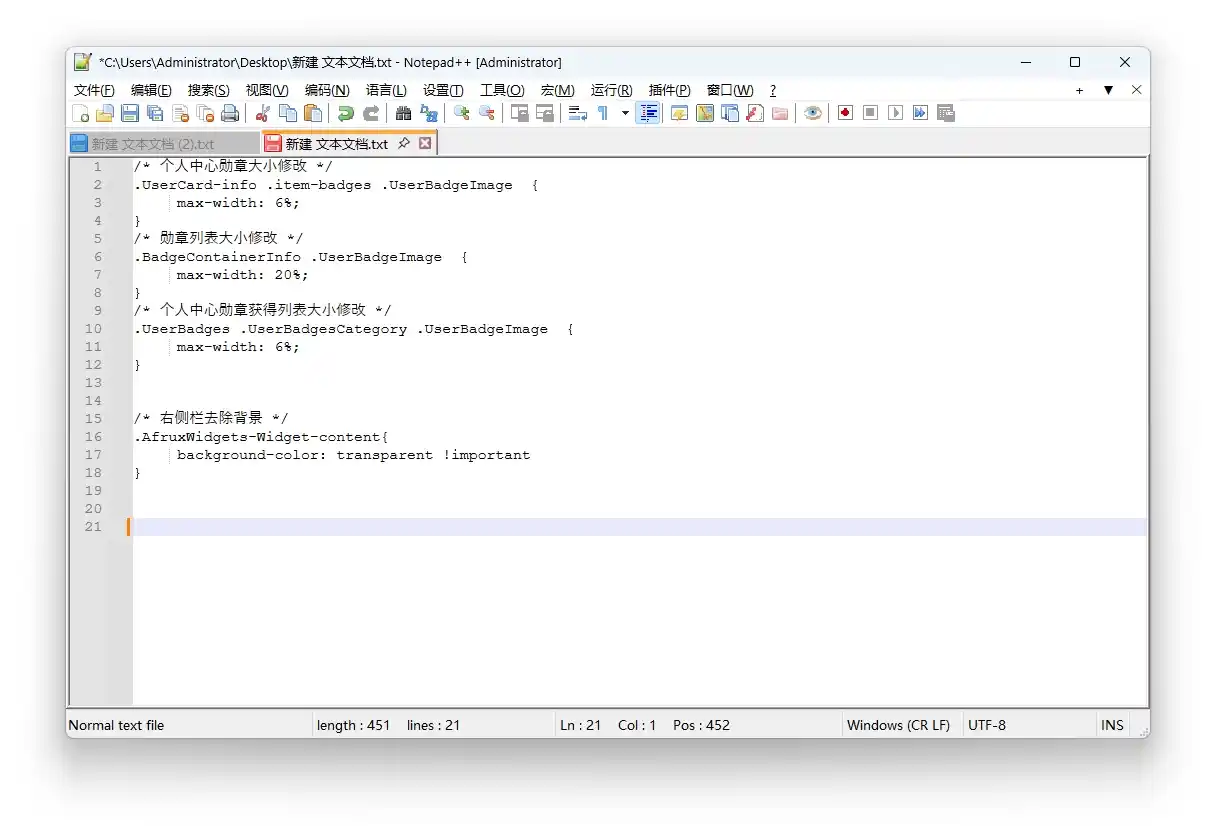This screenshot has height=826, width=1219.
Task: Click the Save file toolbar icon
Action: (130, 113)
